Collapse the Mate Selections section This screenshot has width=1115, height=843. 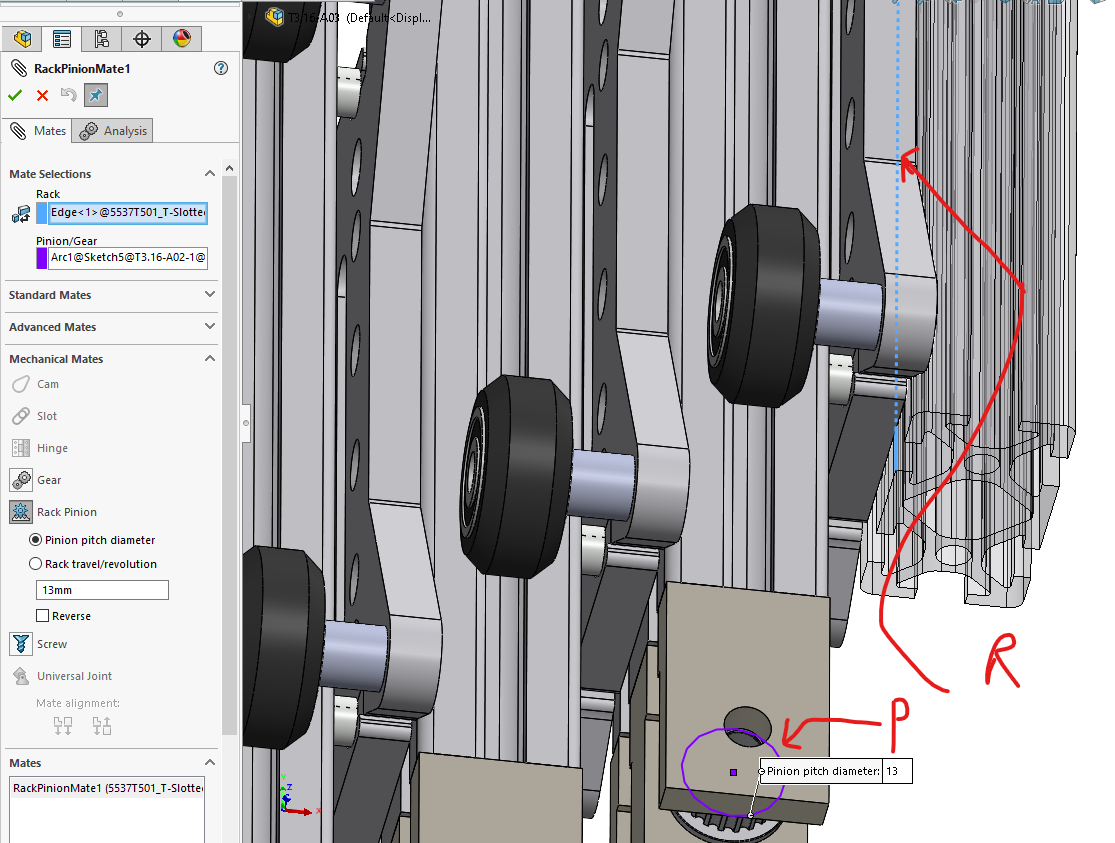pyautogui.click(x=210, y=174)
